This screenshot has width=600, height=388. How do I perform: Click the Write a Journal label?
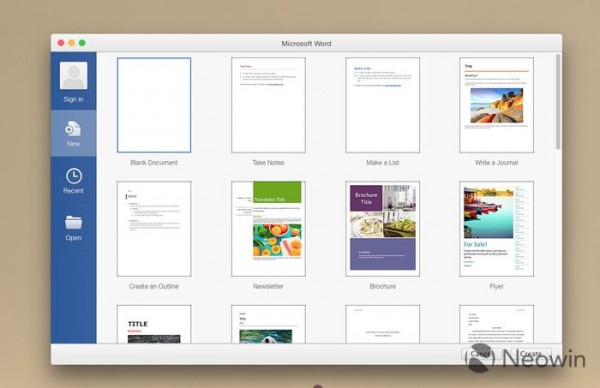coord(496,163)
